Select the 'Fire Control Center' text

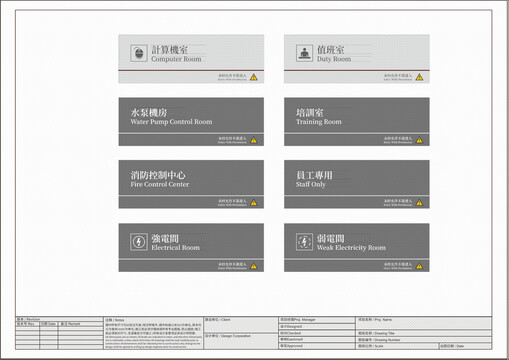[x=160, y=184]
